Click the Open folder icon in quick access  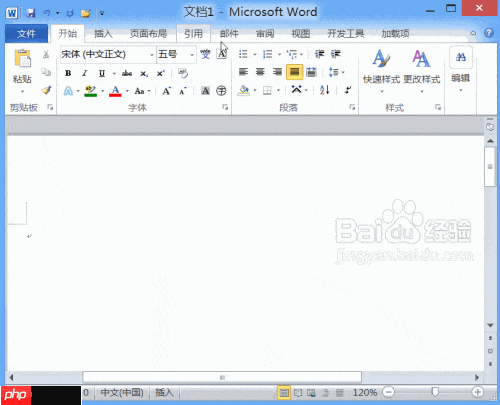(86, 13)
